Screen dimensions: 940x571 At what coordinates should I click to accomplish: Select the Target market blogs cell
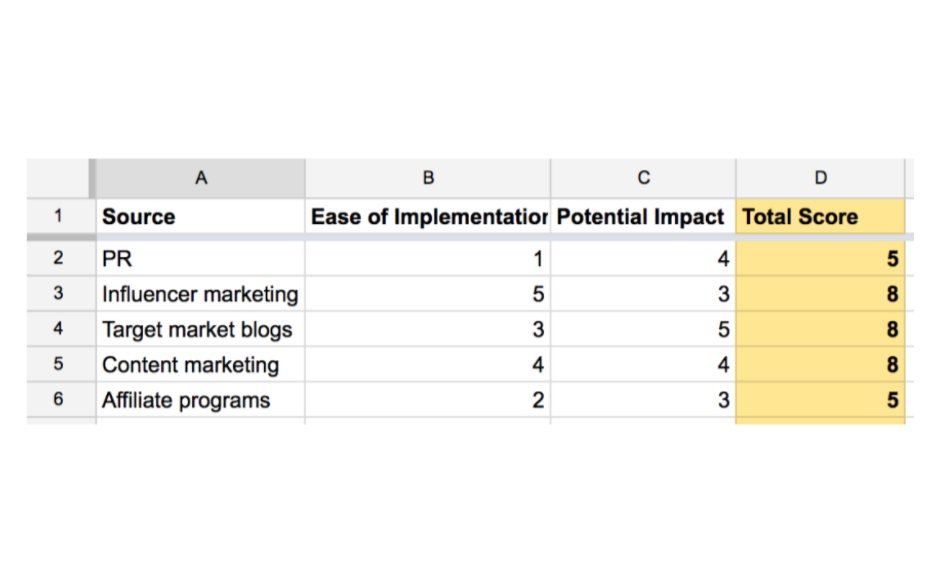(x=200, y=329)
